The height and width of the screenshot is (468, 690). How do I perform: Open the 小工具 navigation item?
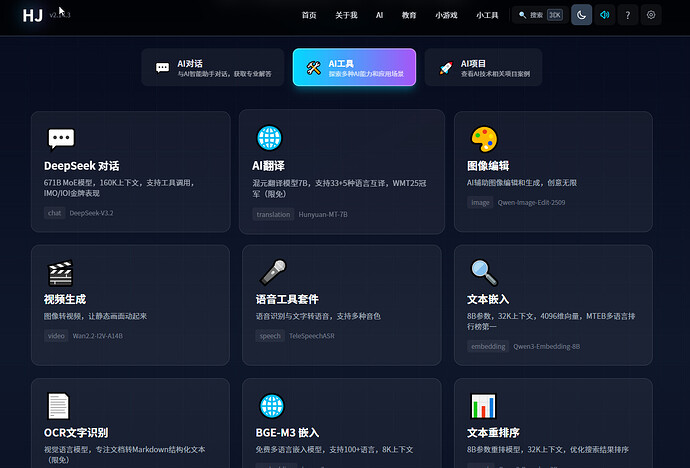tap(487, 16)
